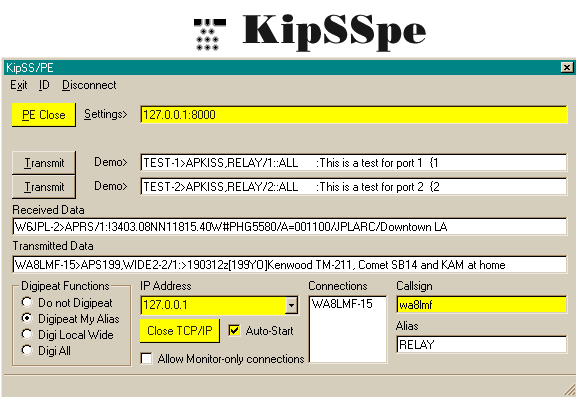Expand the IP Address dropdown arrow
Image resolution: width=579 pixels, height=398 pixels.
[291, 305]
